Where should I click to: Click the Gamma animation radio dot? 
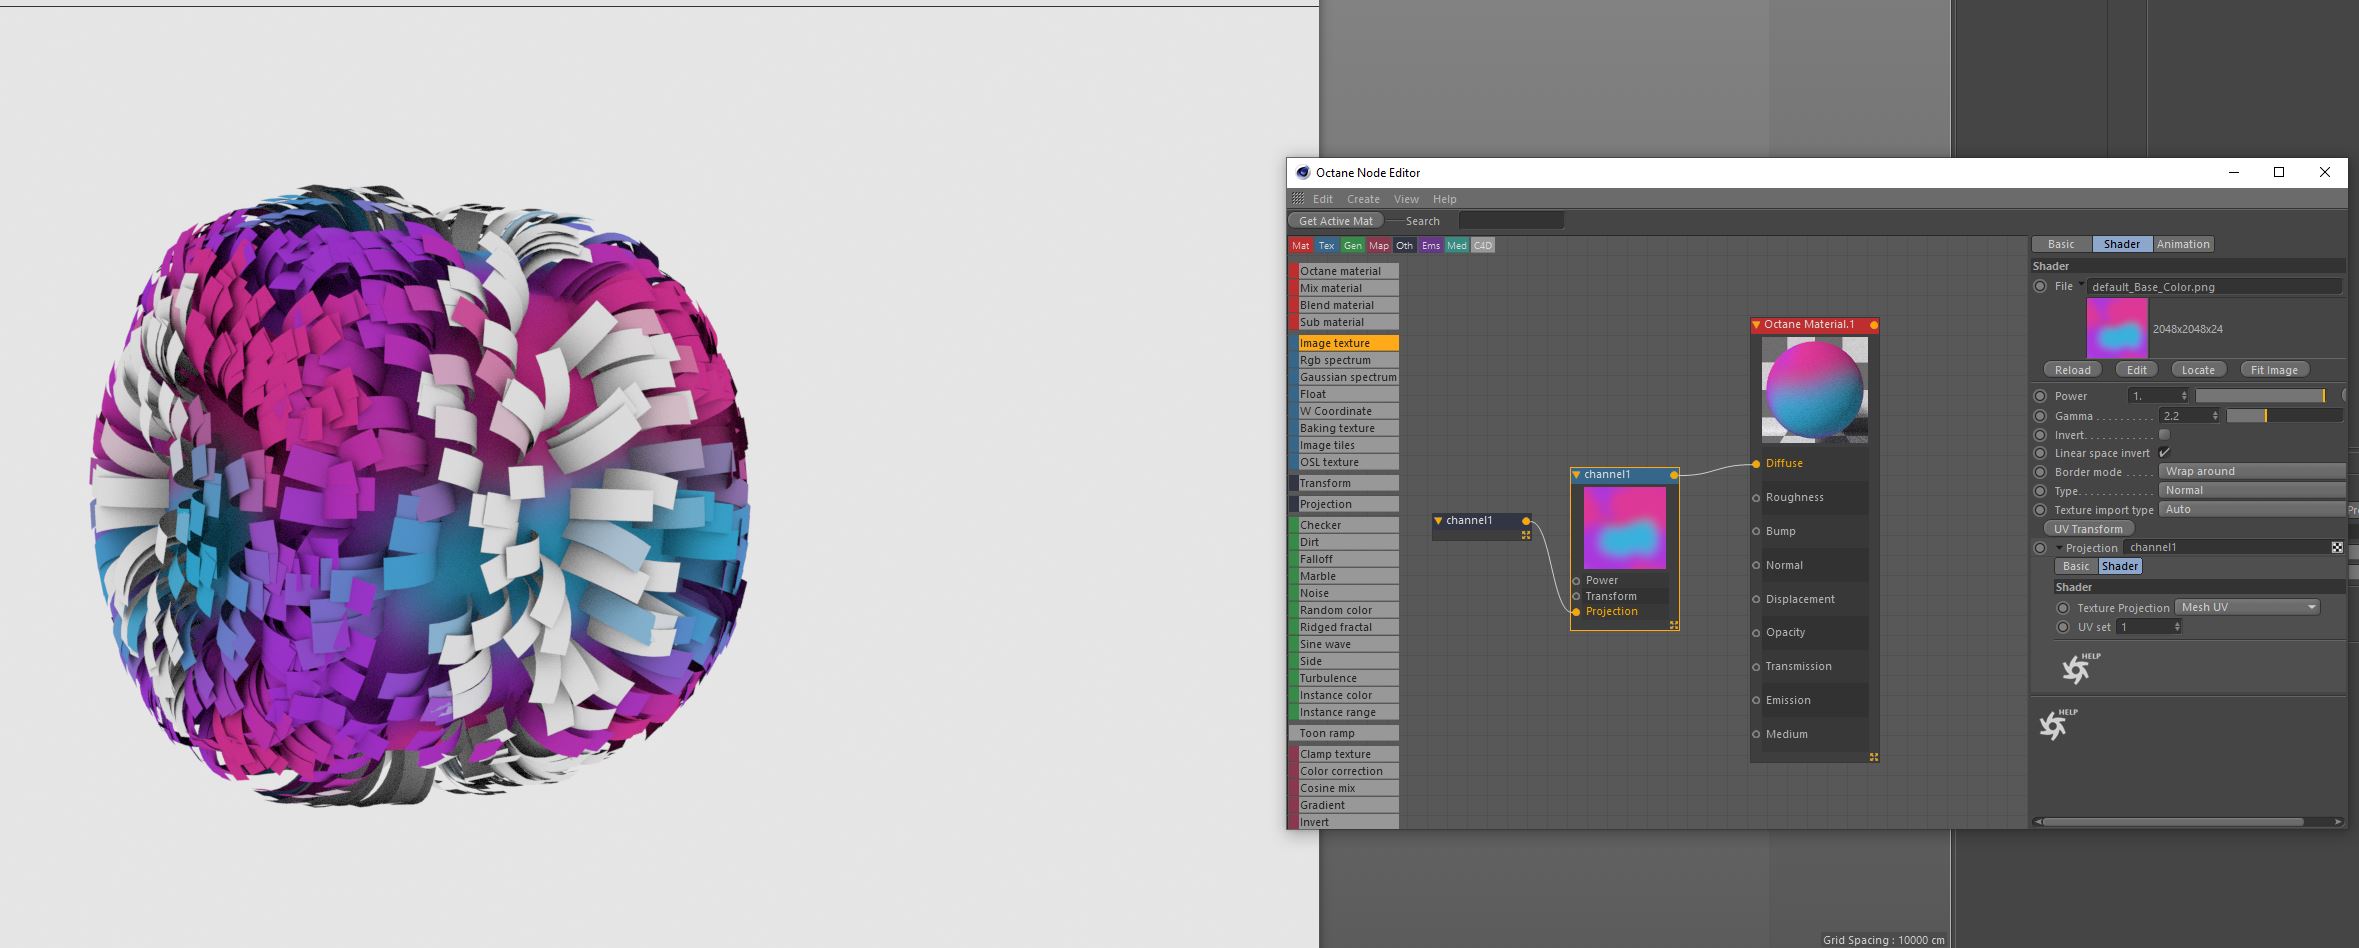click(2040, 416)
